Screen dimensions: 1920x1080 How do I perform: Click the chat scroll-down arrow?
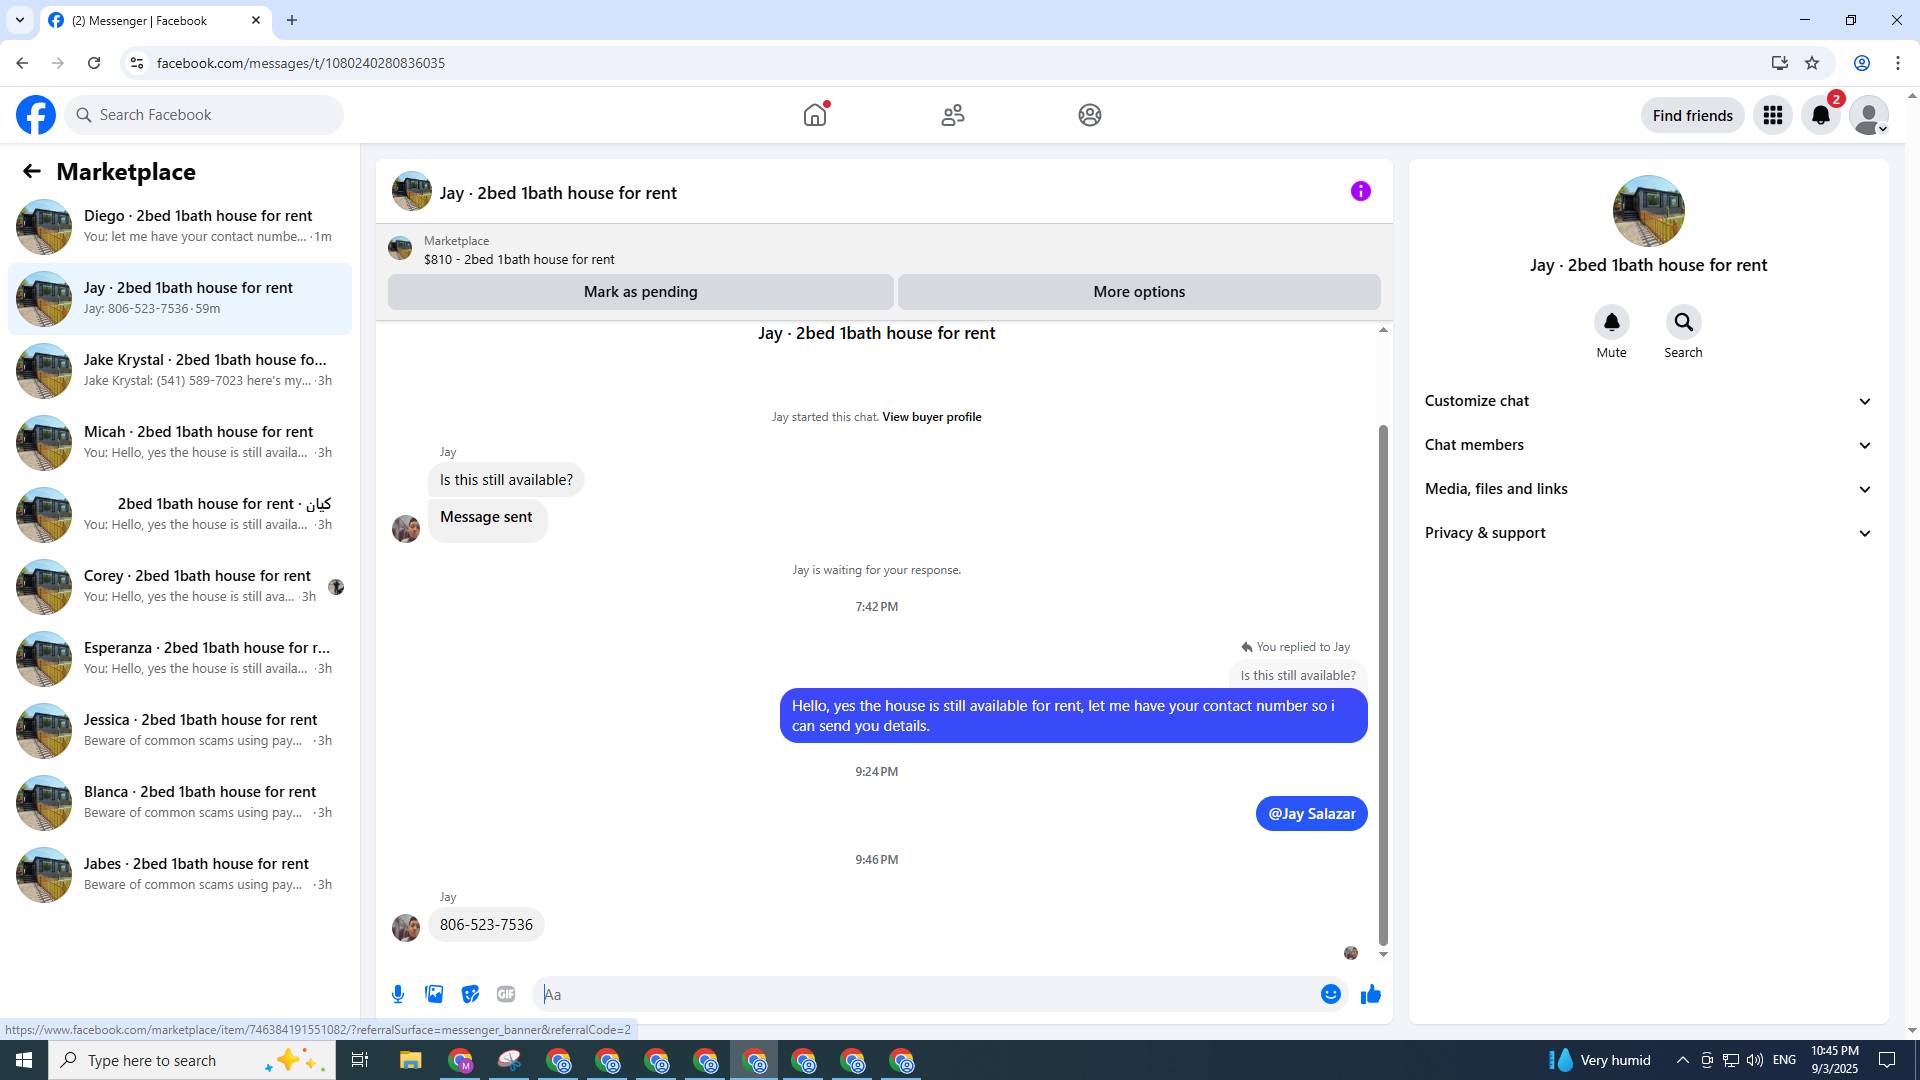(1383, 954)
